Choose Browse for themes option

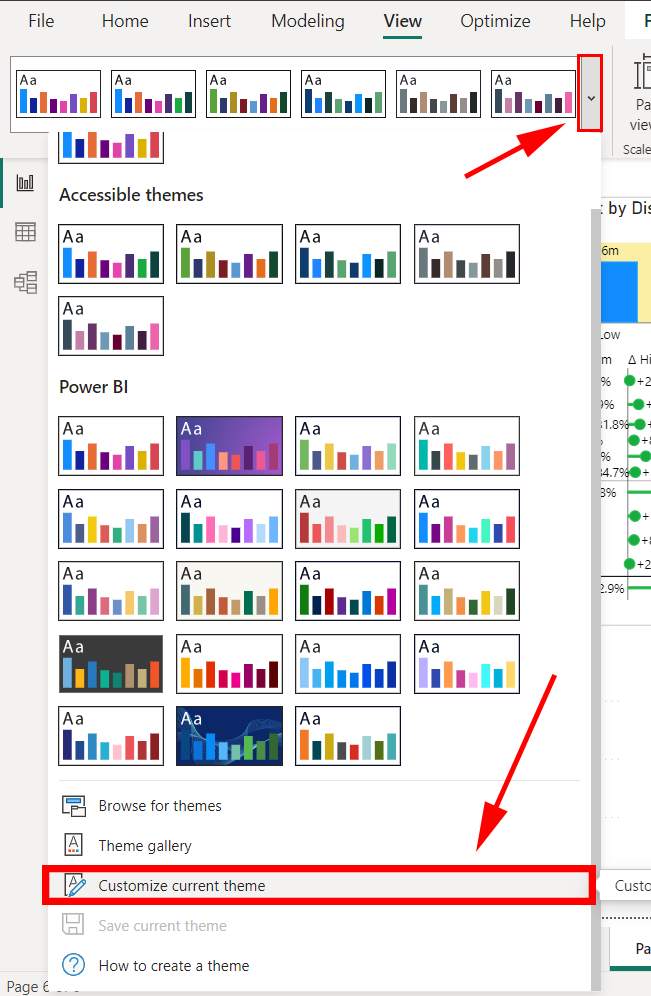tap(160, 806)
